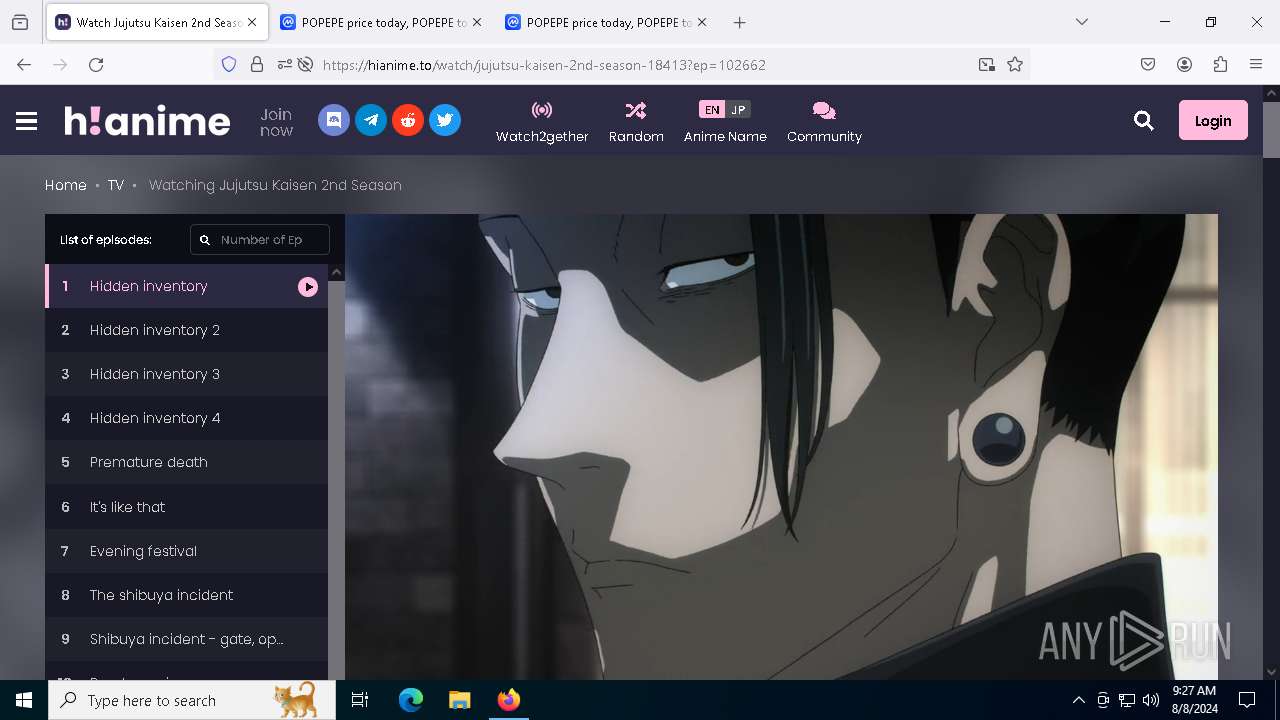Image resolution: width=1280 pixels, height=720 pixels.
Task: Open Watch2gether
Action: [x=542, y=122]
